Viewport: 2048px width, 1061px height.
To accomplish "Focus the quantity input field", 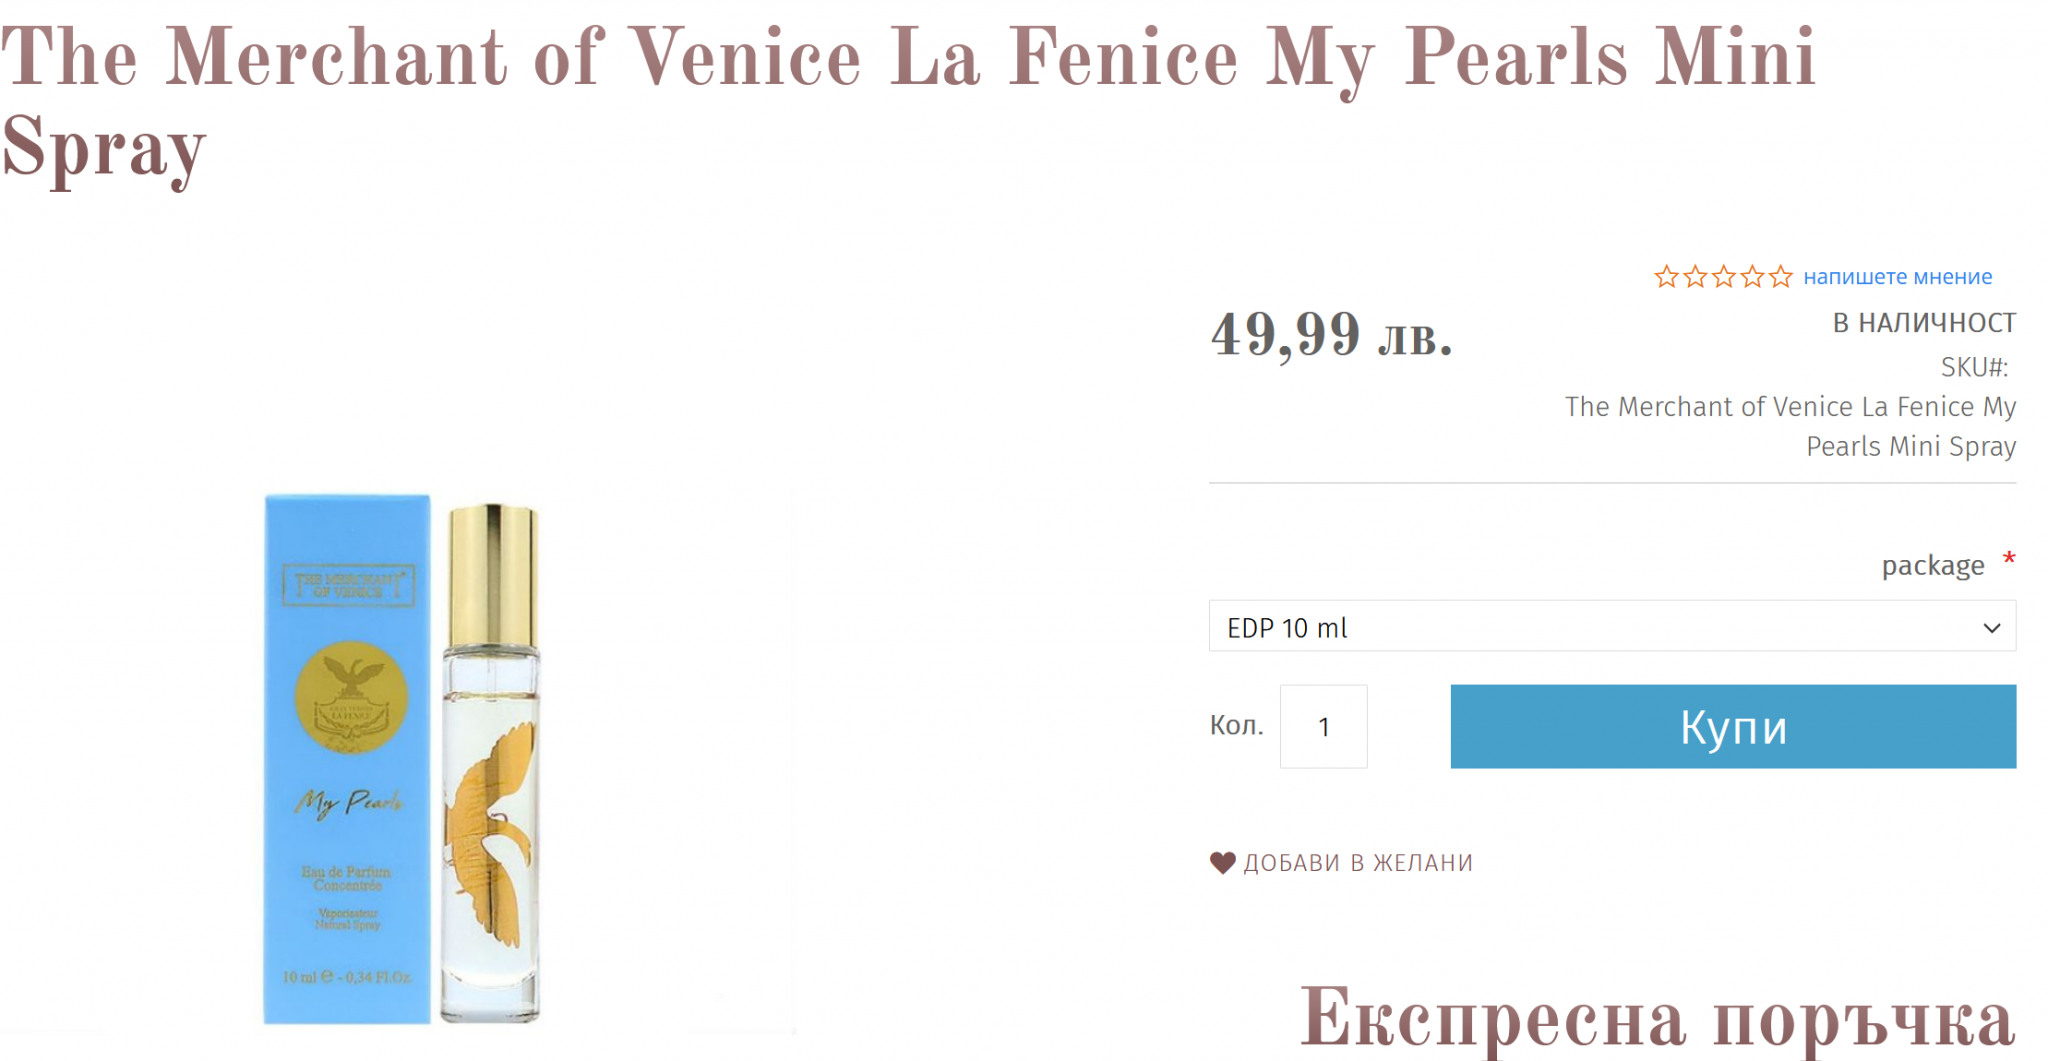I will [1323, 727].
